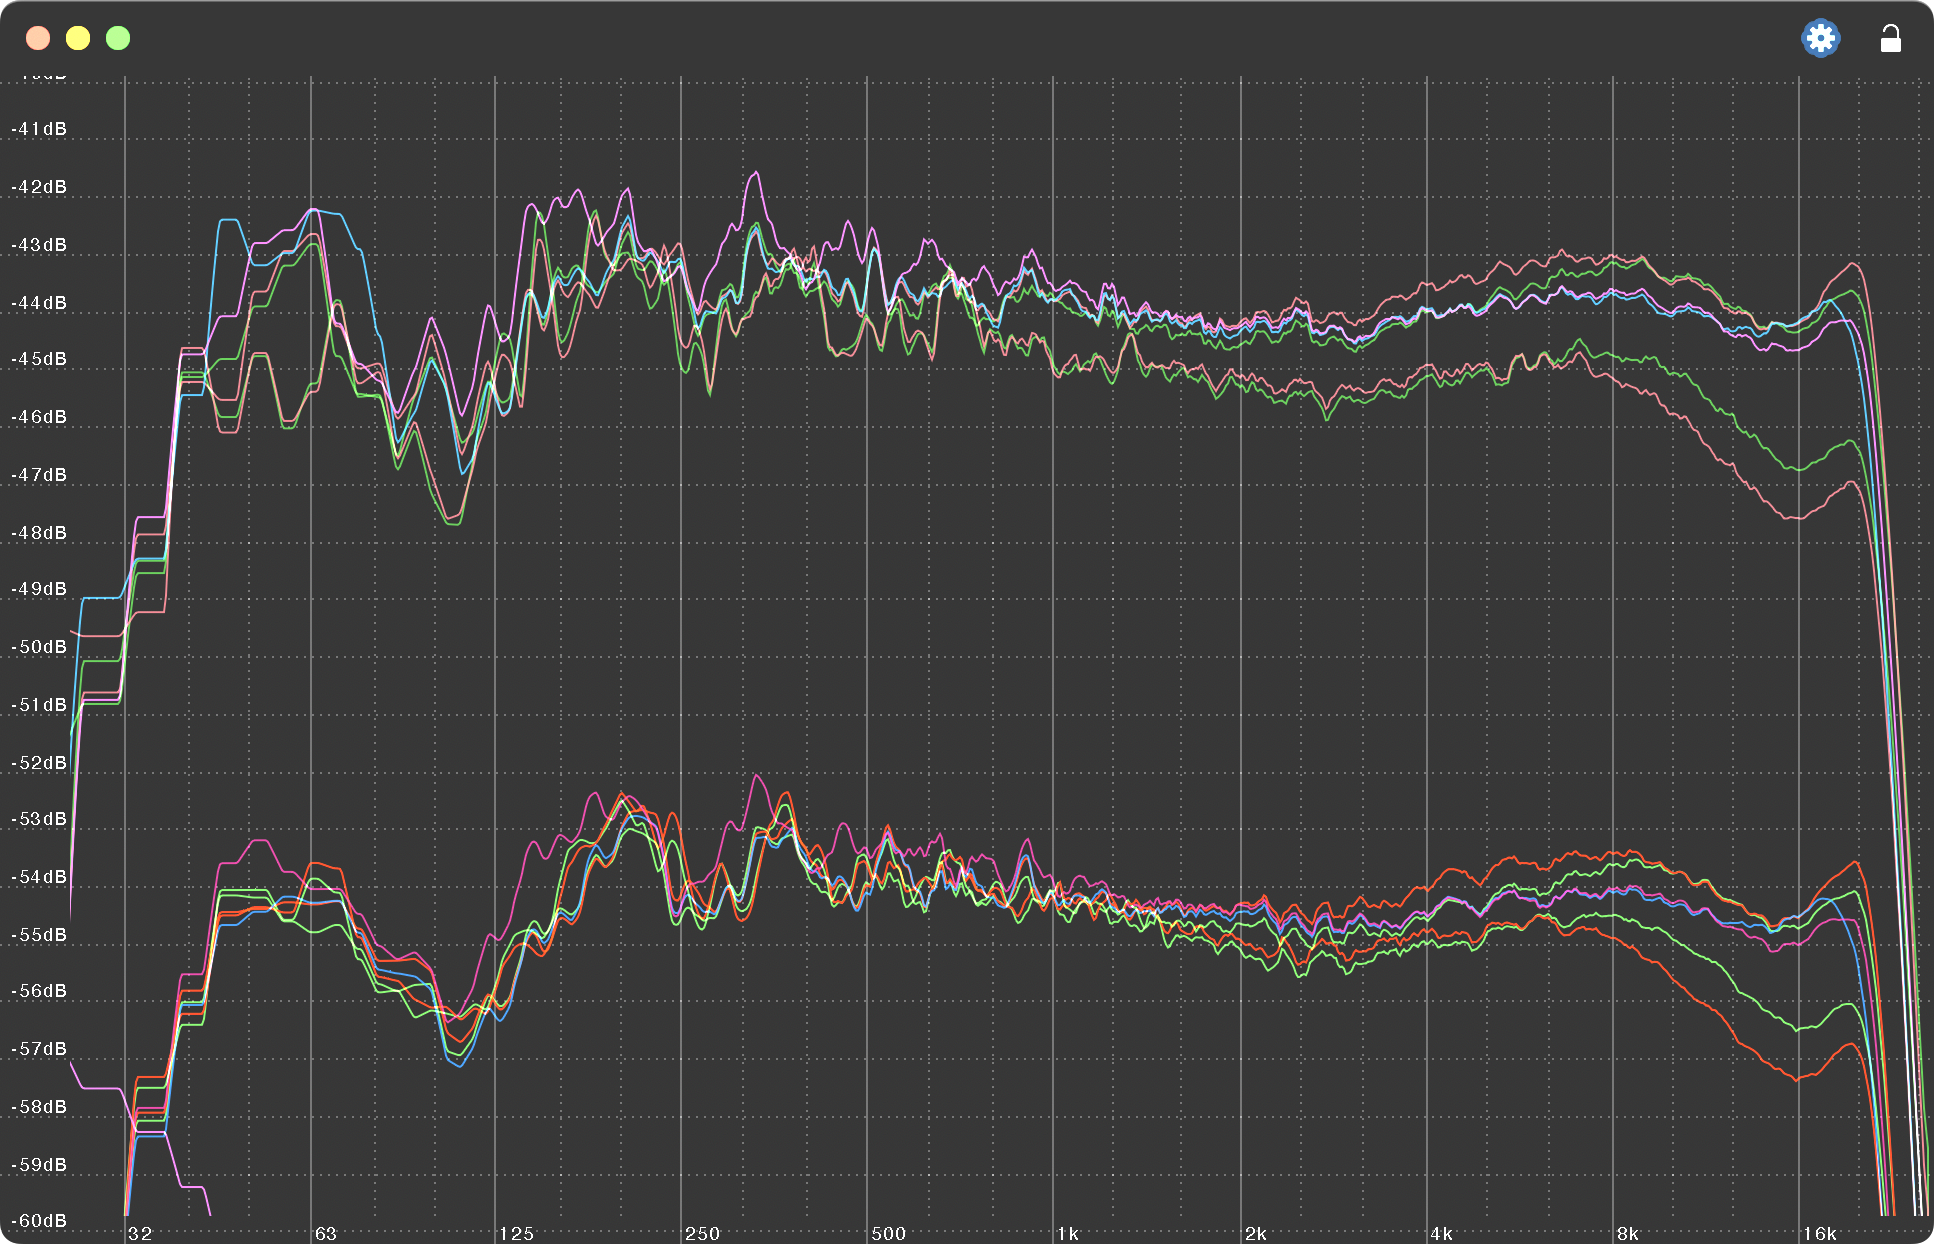Viewport: 1934px width, 1244px height.
Task: Open the analyzer settings gear
Action: pyautogui.click(x=1820, y=39)
